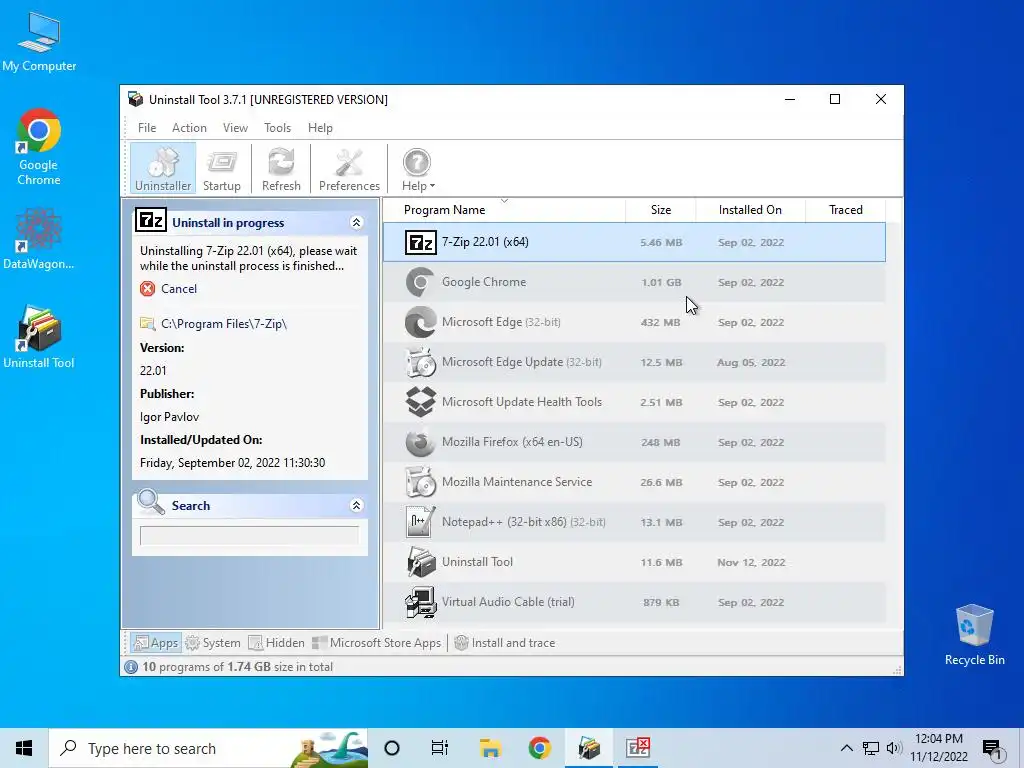Image resolution: width=1024 pixels, height=768 pixels.
Task: Open Preferences from the toolbar
Action: (x=349, y=168)
